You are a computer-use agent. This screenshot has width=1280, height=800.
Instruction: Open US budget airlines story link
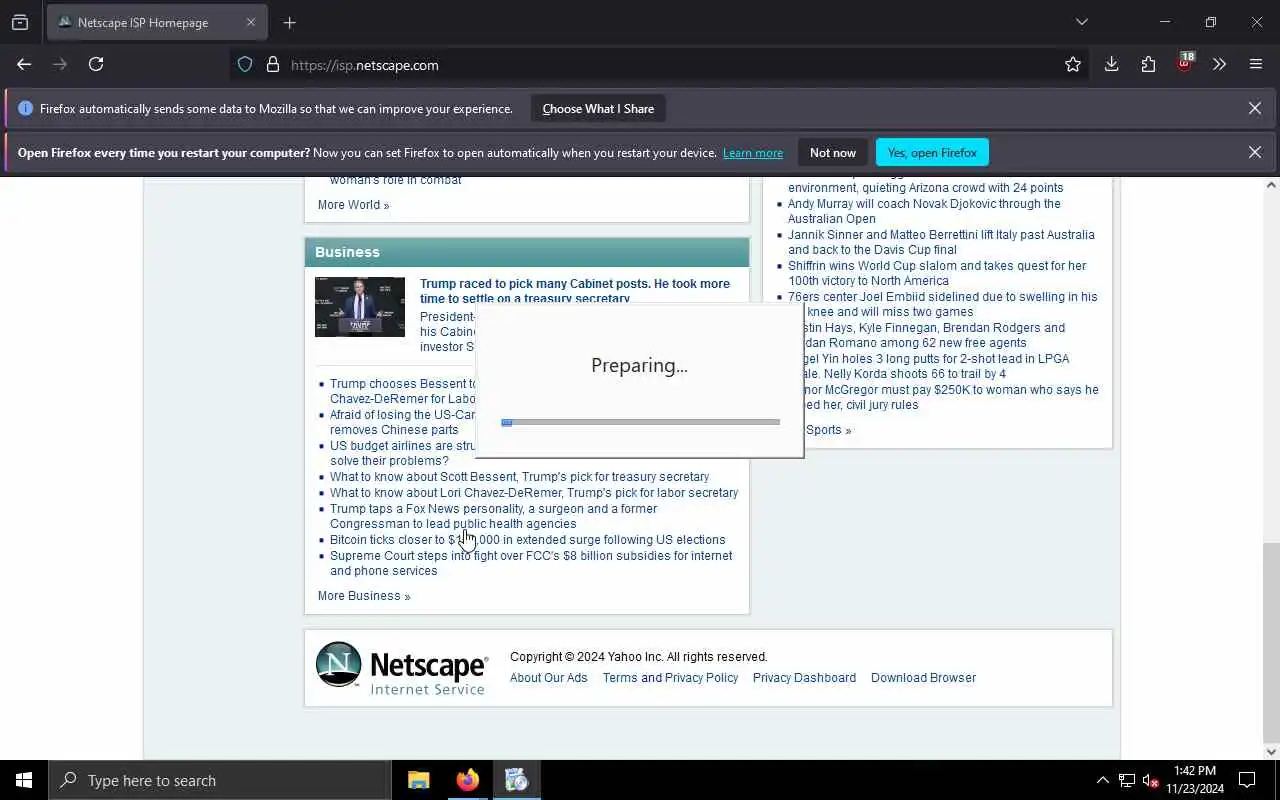pyautogui.click(x=403, y=453)
